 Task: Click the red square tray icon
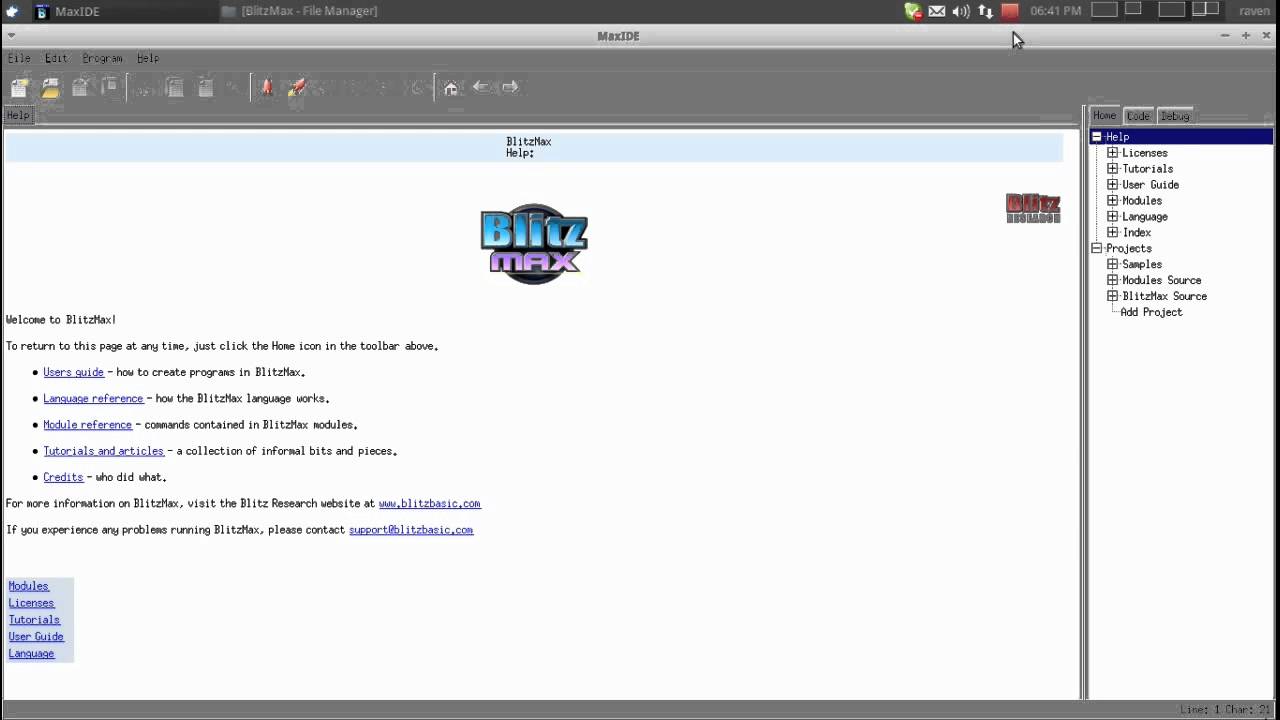tap(1010, 11)
